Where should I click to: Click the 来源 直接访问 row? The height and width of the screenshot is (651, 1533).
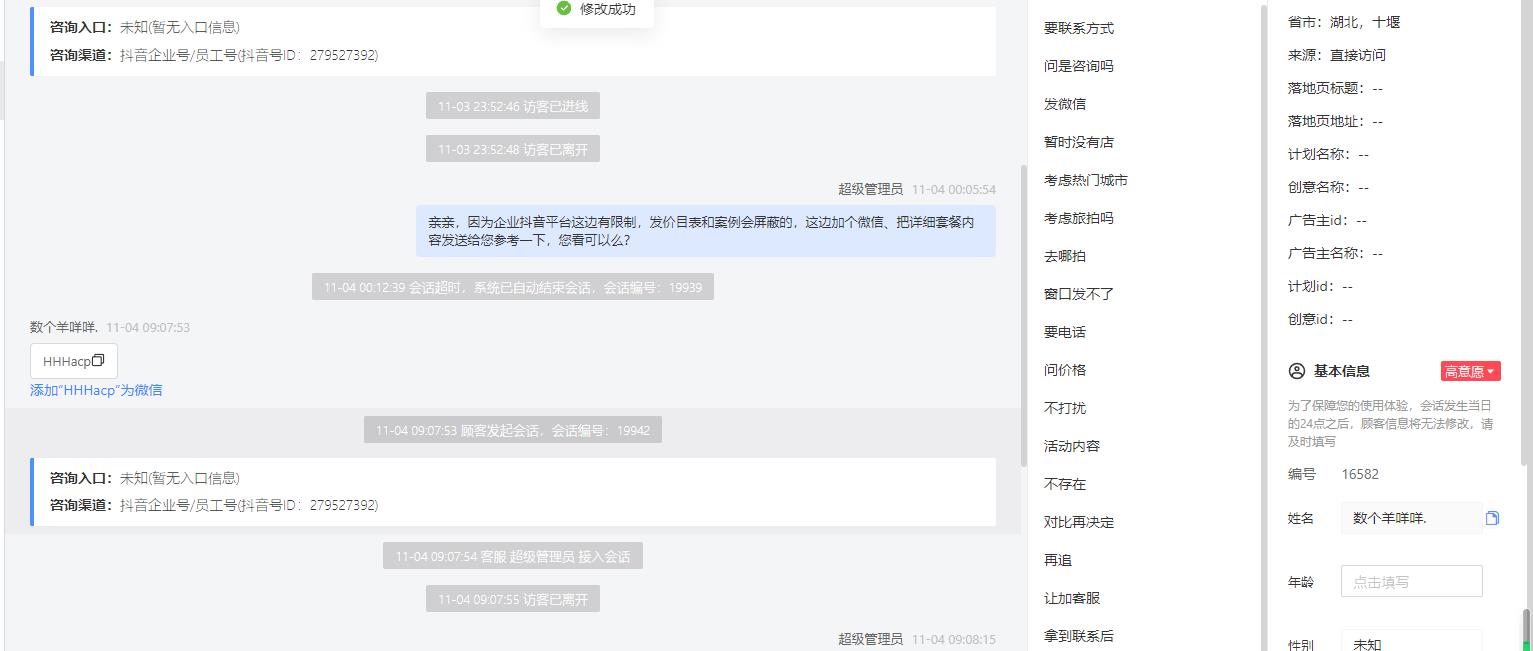(1337, 55)
